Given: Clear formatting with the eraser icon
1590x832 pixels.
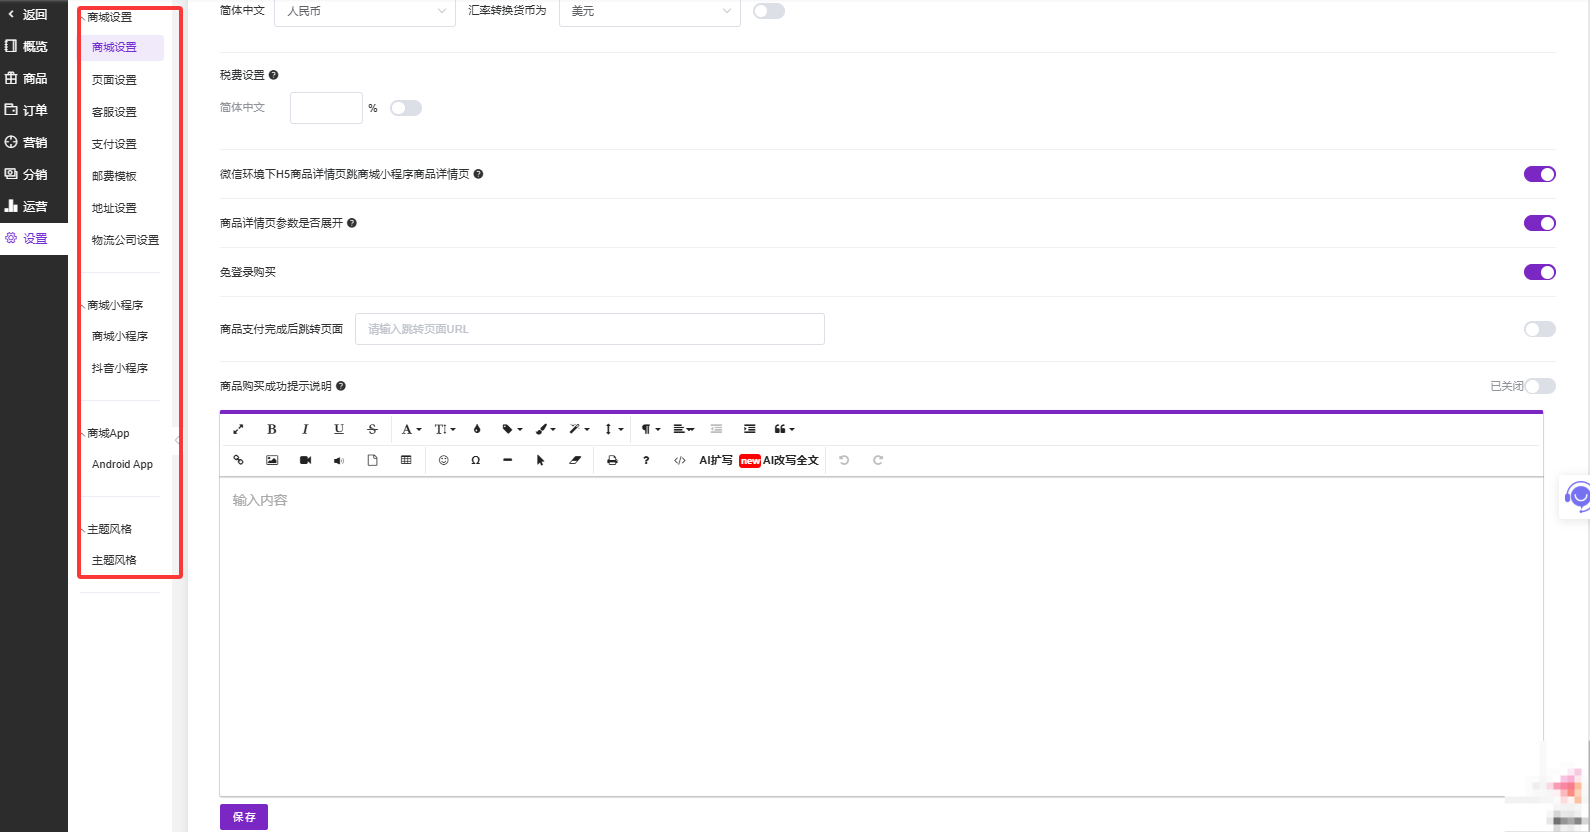Looking at the screenshot, I should [x=575, y=460].
